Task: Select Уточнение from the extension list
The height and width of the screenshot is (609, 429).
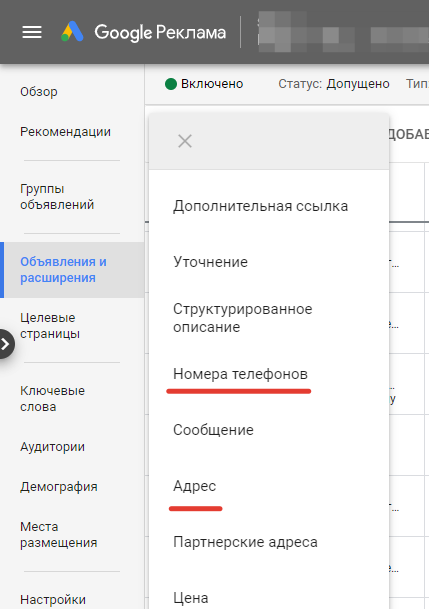Action: (x=210, y=262)
